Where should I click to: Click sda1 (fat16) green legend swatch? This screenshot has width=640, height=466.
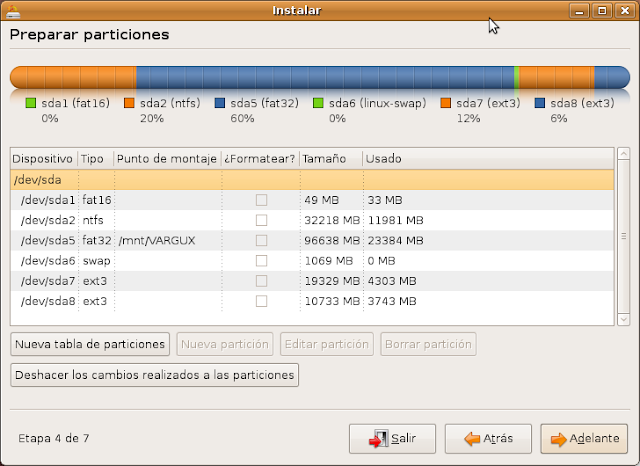pos(31,103)
